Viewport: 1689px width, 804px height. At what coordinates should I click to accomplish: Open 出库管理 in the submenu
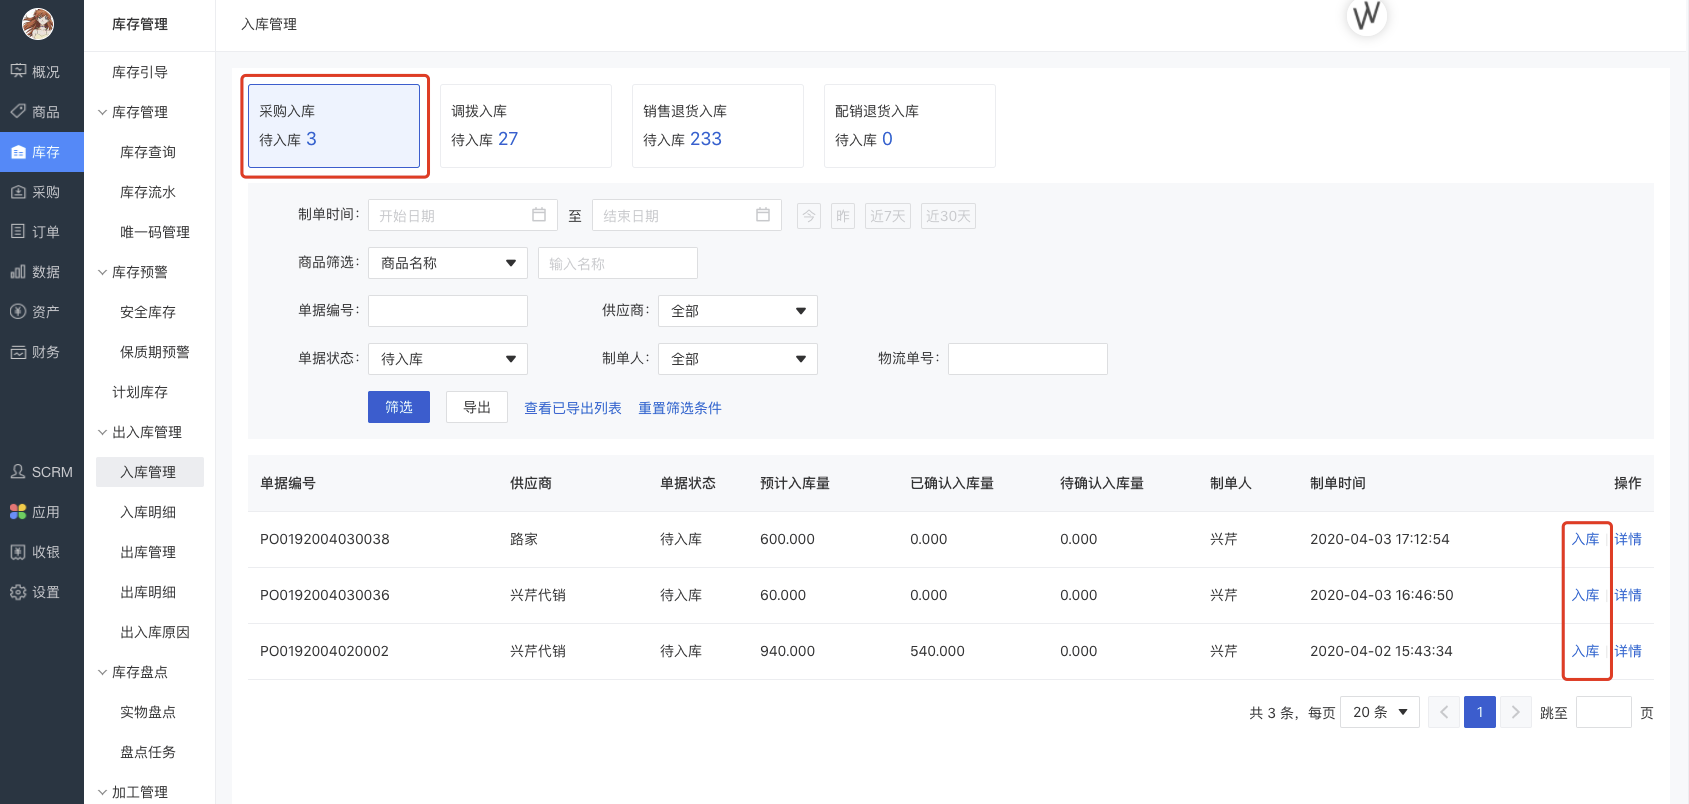coord(148,552)
